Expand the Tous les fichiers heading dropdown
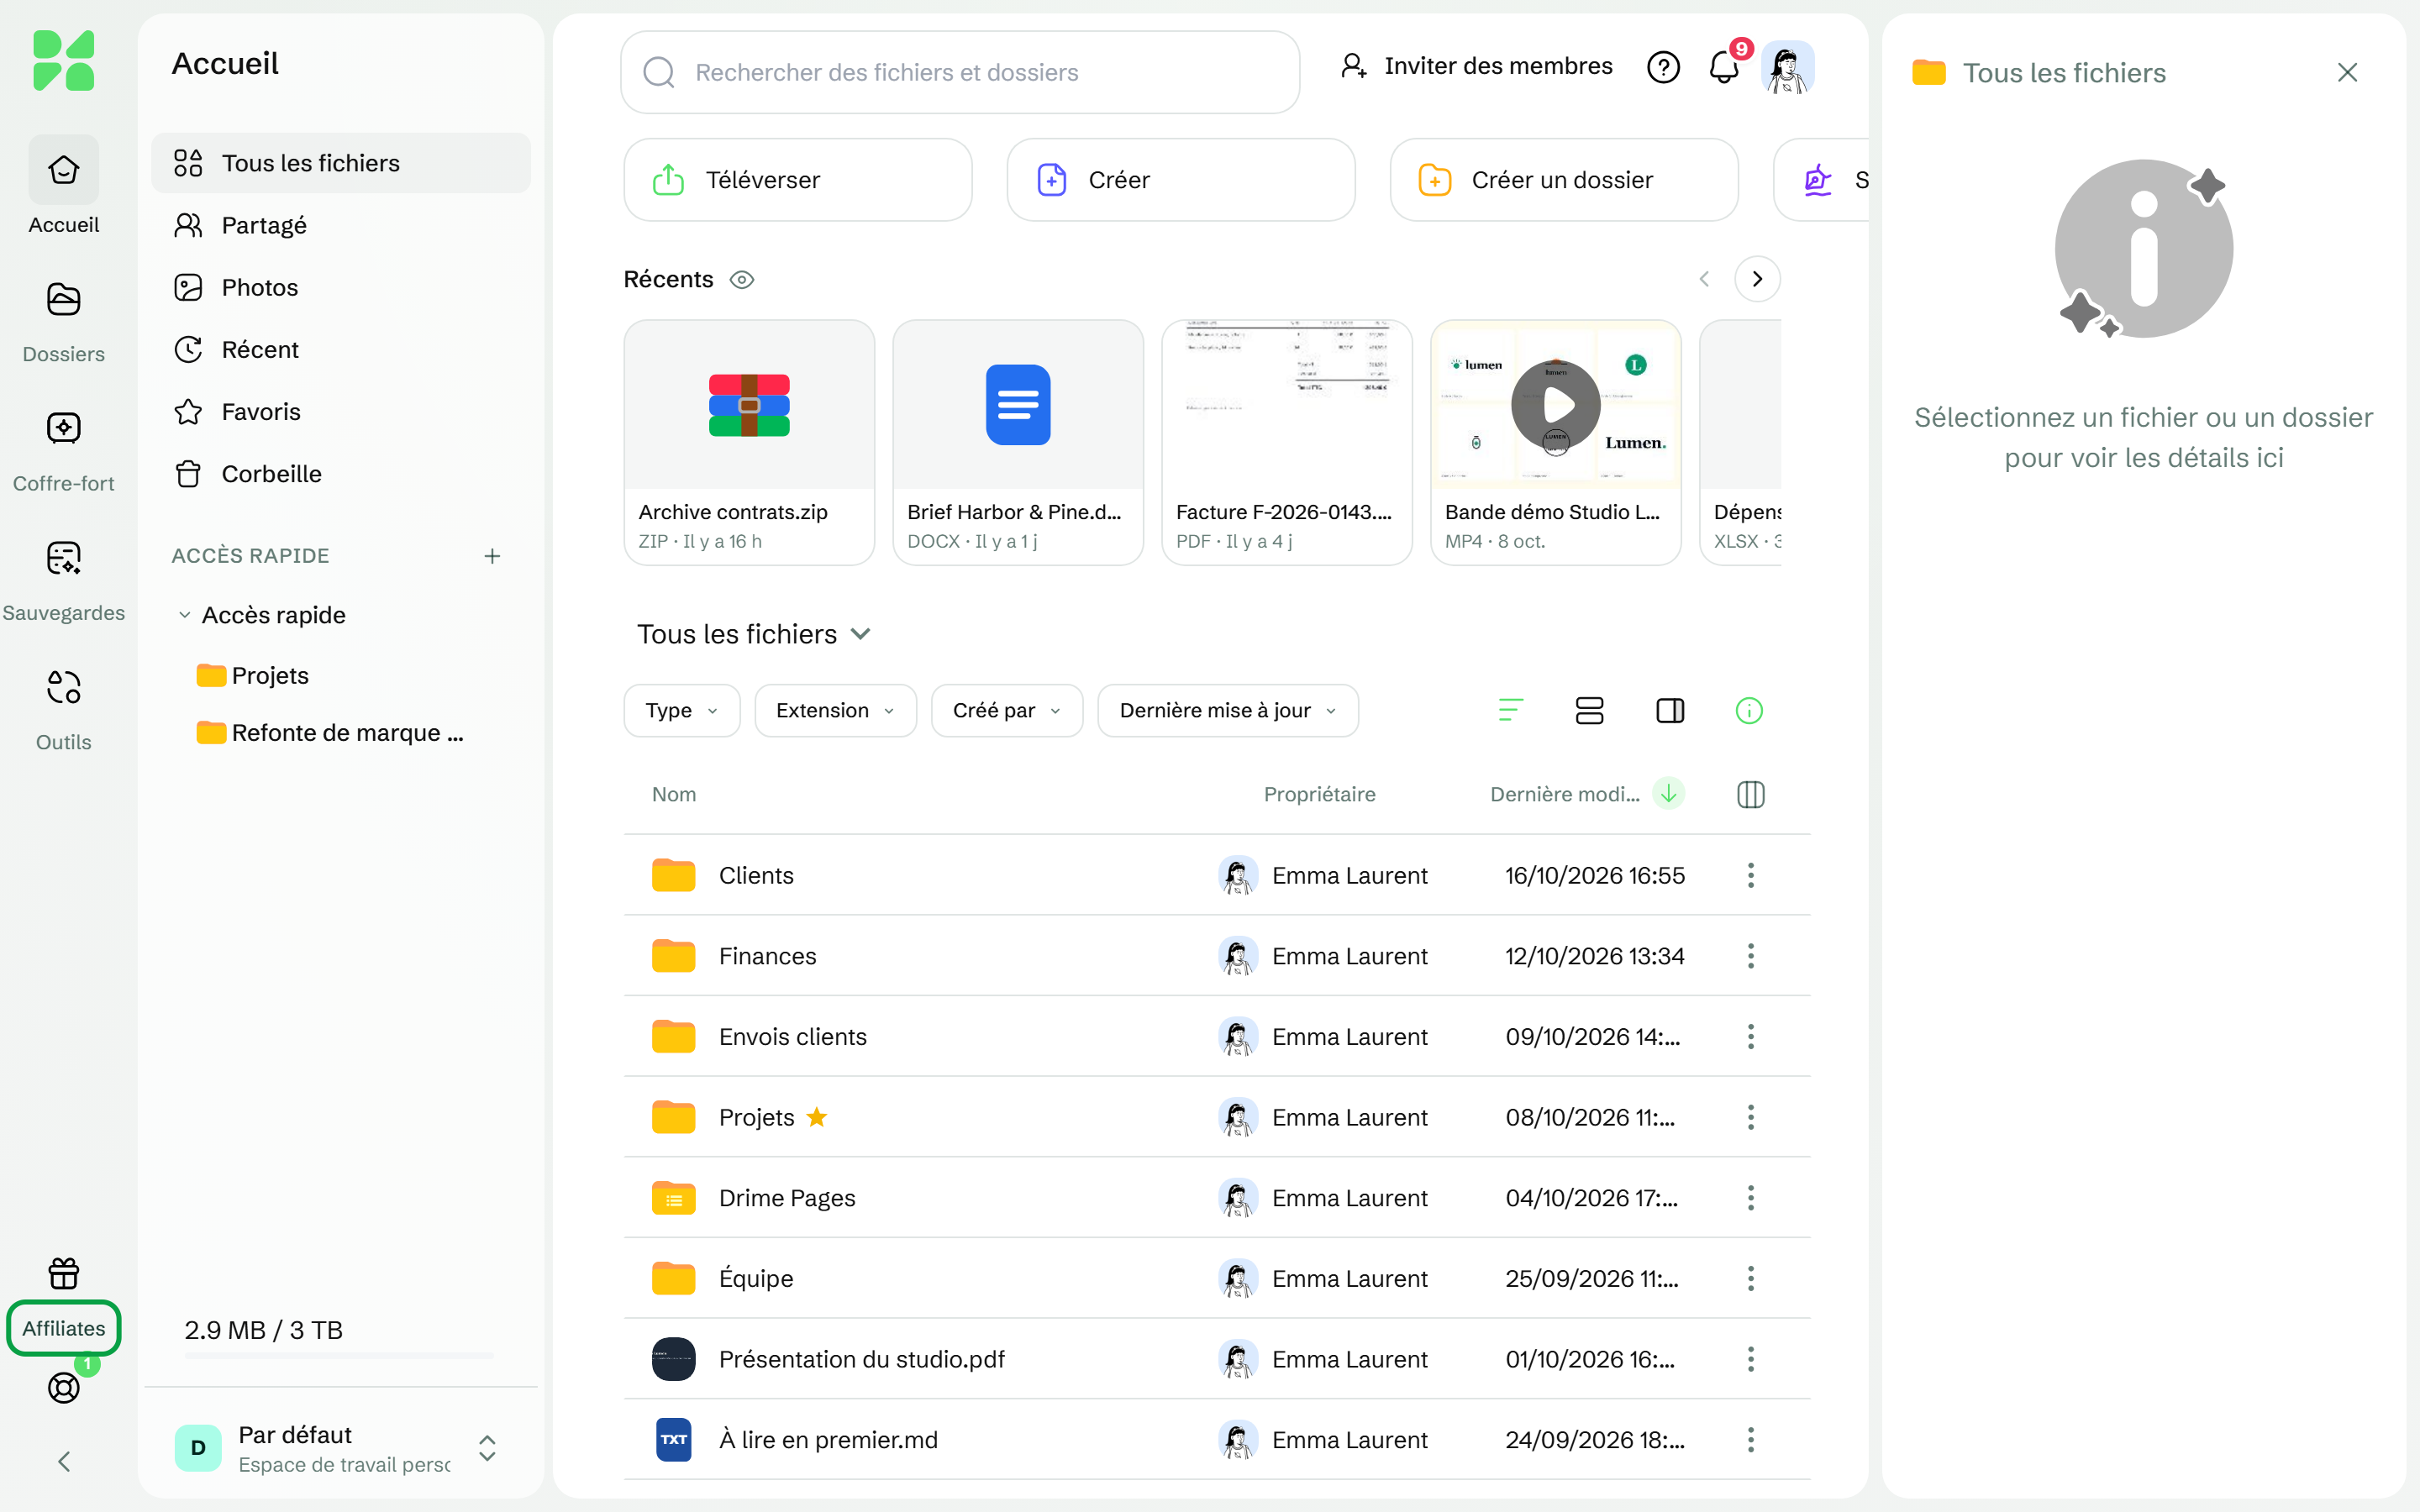The height and width of the screenshot is (1512, 2420). pyautogui.click(x=860, y=634)
